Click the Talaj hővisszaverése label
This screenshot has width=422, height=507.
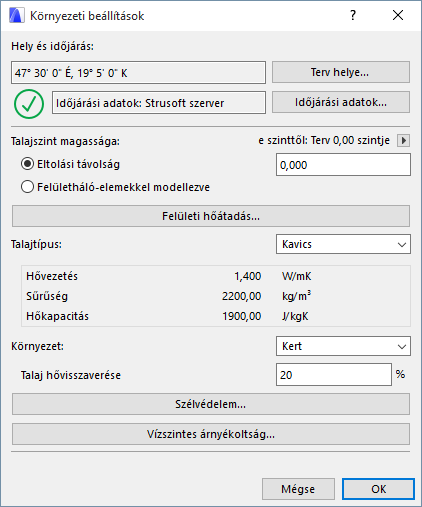point(71,375)
